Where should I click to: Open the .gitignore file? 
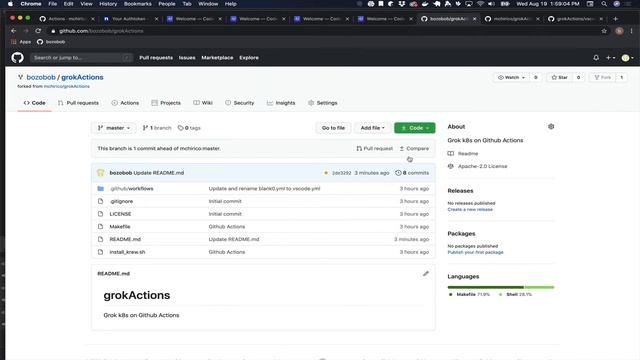coord(121,201)
